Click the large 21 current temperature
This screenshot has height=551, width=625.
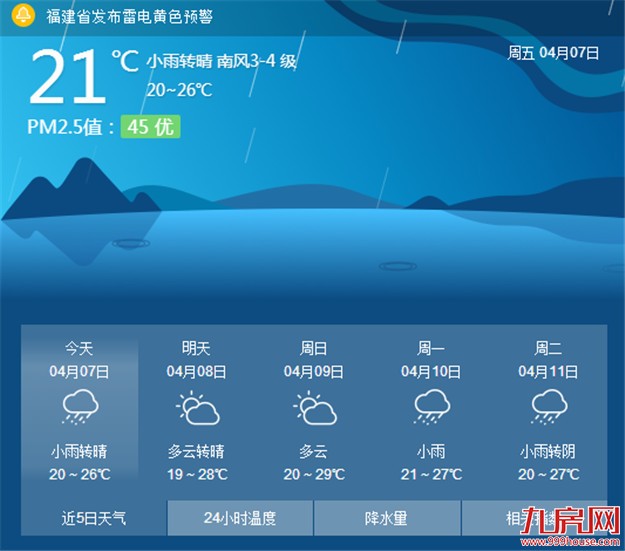click(68, 76)
